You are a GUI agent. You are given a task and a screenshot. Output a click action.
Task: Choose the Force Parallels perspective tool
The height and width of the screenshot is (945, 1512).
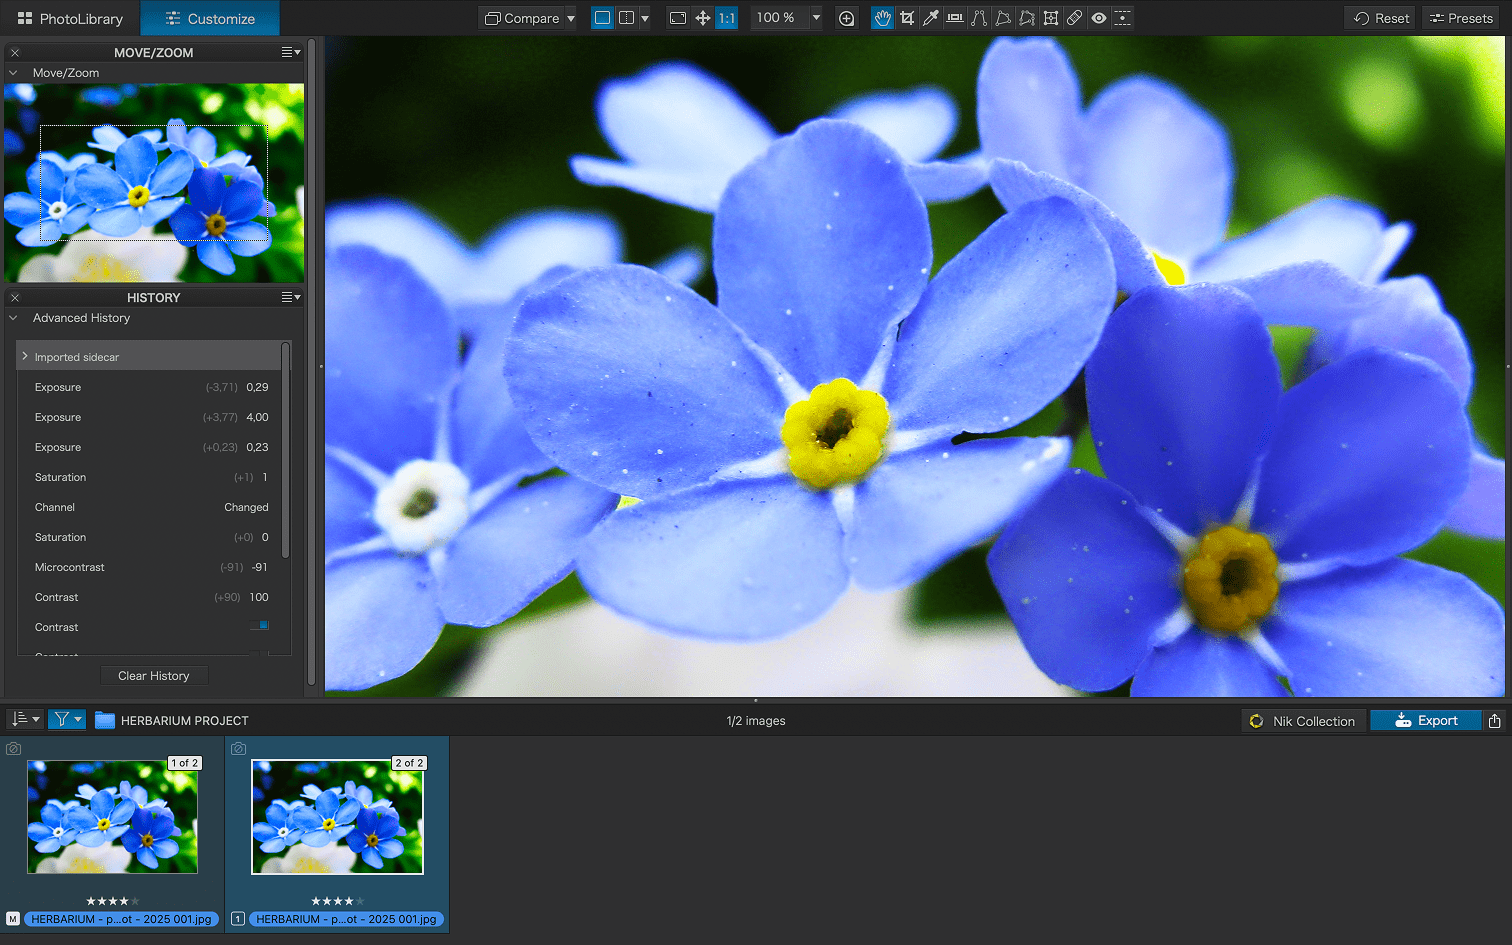pyautogui.click(x=979, y=18)
